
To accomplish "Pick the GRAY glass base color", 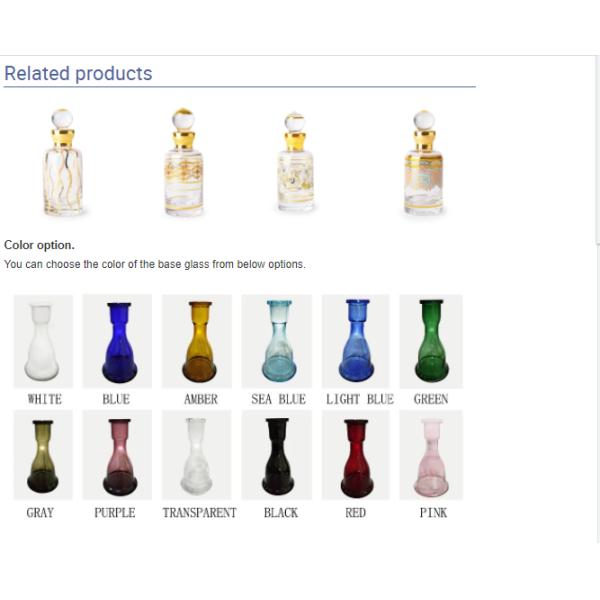I will tap(43, 455).
